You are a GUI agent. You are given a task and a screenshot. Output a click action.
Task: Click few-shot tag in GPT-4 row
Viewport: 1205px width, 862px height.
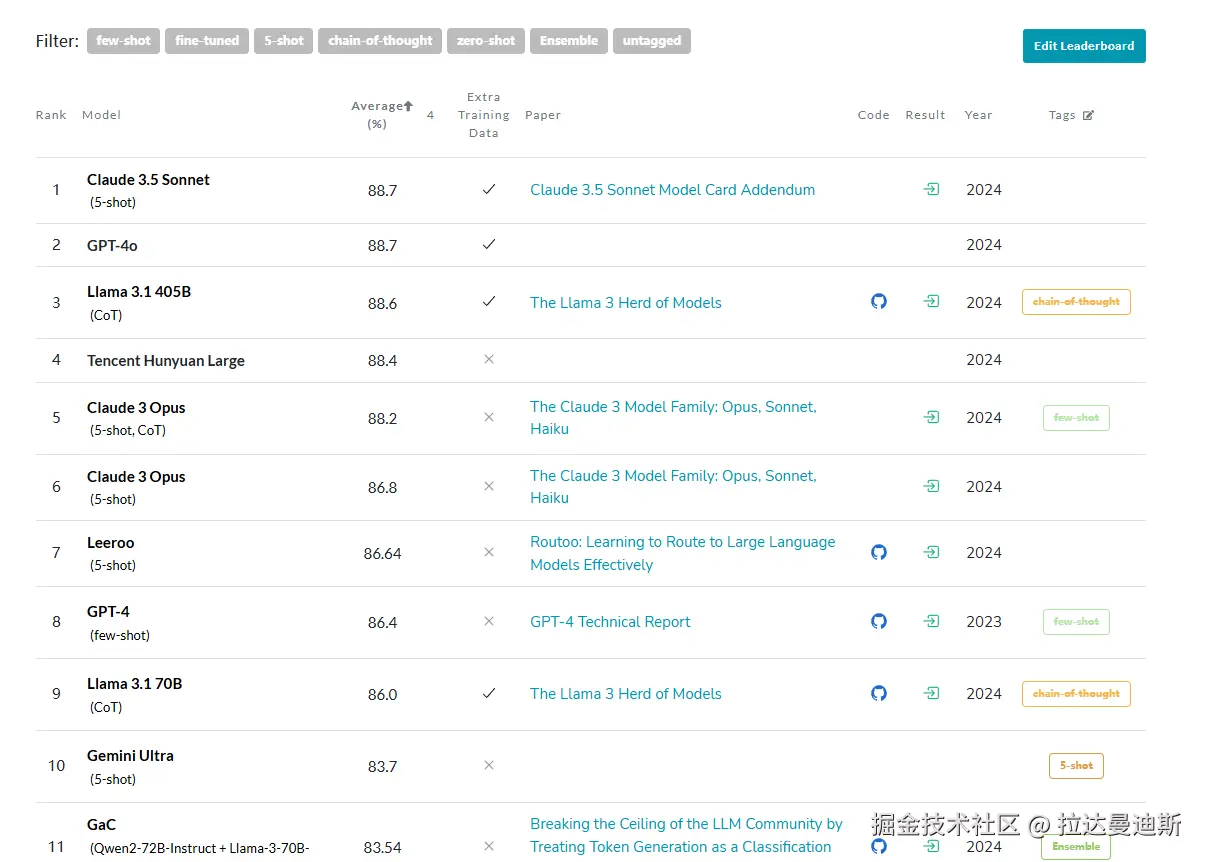click(x=1076, y=622)
